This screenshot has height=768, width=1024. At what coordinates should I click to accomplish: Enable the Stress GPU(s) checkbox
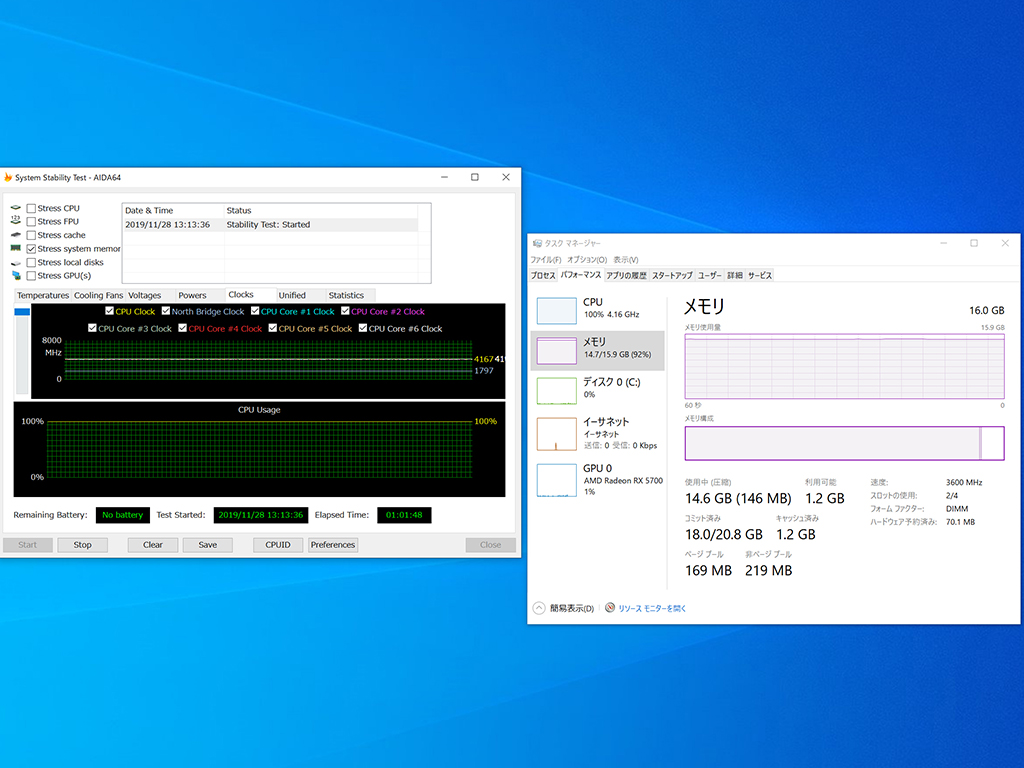pos(31,276)
